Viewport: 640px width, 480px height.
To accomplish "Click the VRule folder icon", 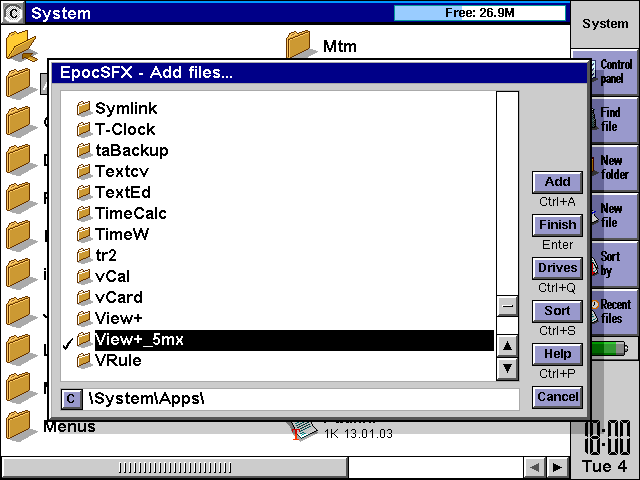I will 84,360.
